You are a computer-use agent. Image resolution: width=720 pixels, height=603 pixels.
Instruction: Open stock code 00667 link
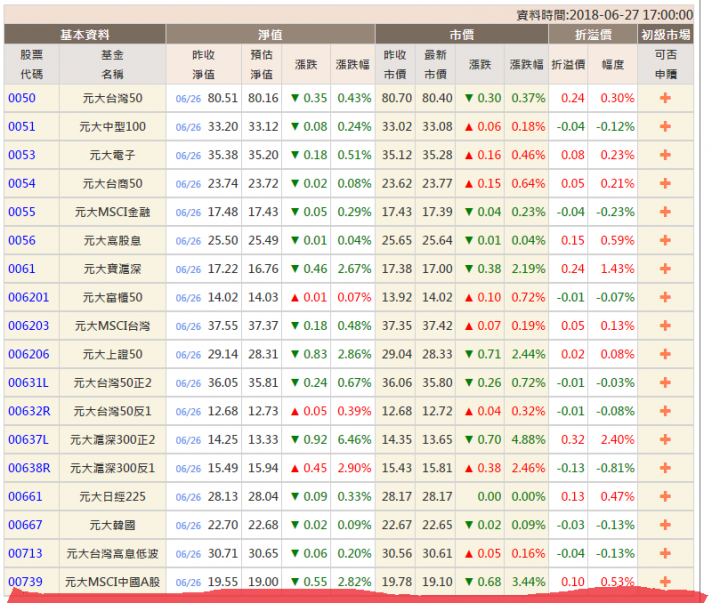pyautogui.click(x=25, y=525)
